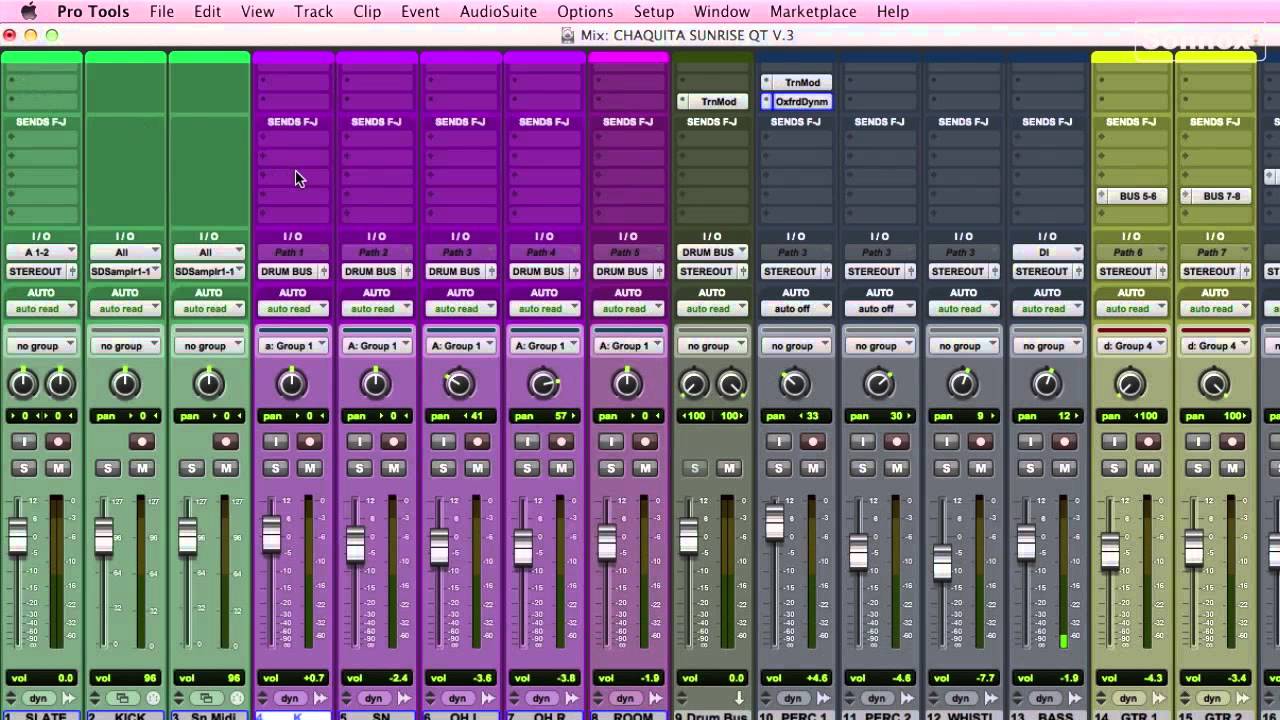The height and width of the screenshot is (720, 1280).
Task: Click the dyn button on PERC 1 track
Action: pyautogui.click(x=793, y=698)
